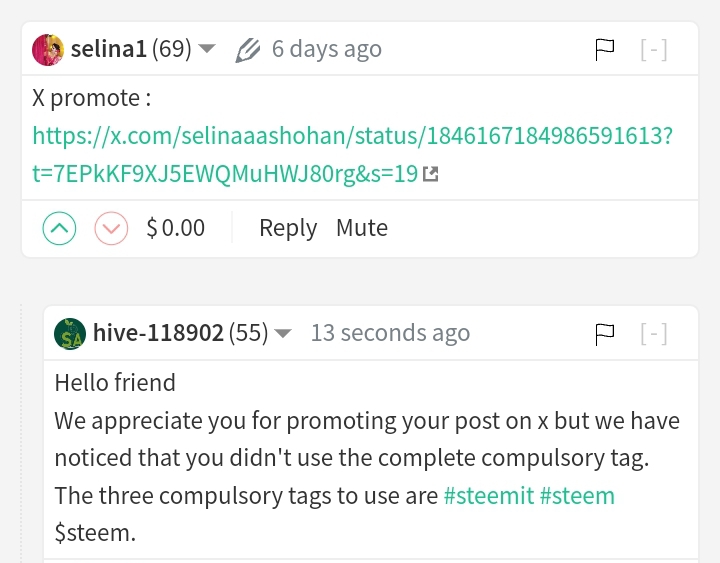Click the $0.00 payout value
This screenshot has height=563, width=720.
coord(175,228)
